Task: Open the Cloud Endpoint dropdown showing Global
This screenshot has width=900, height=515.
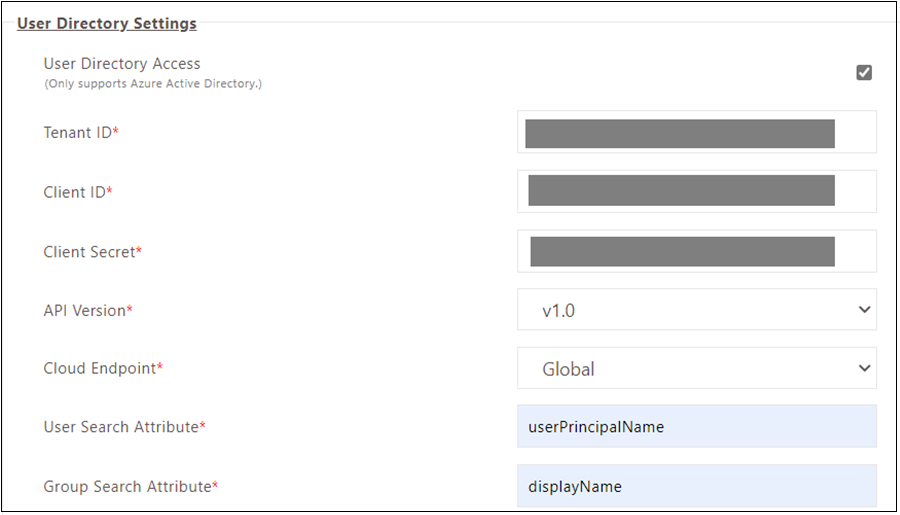Action: (x=697, y=368)
